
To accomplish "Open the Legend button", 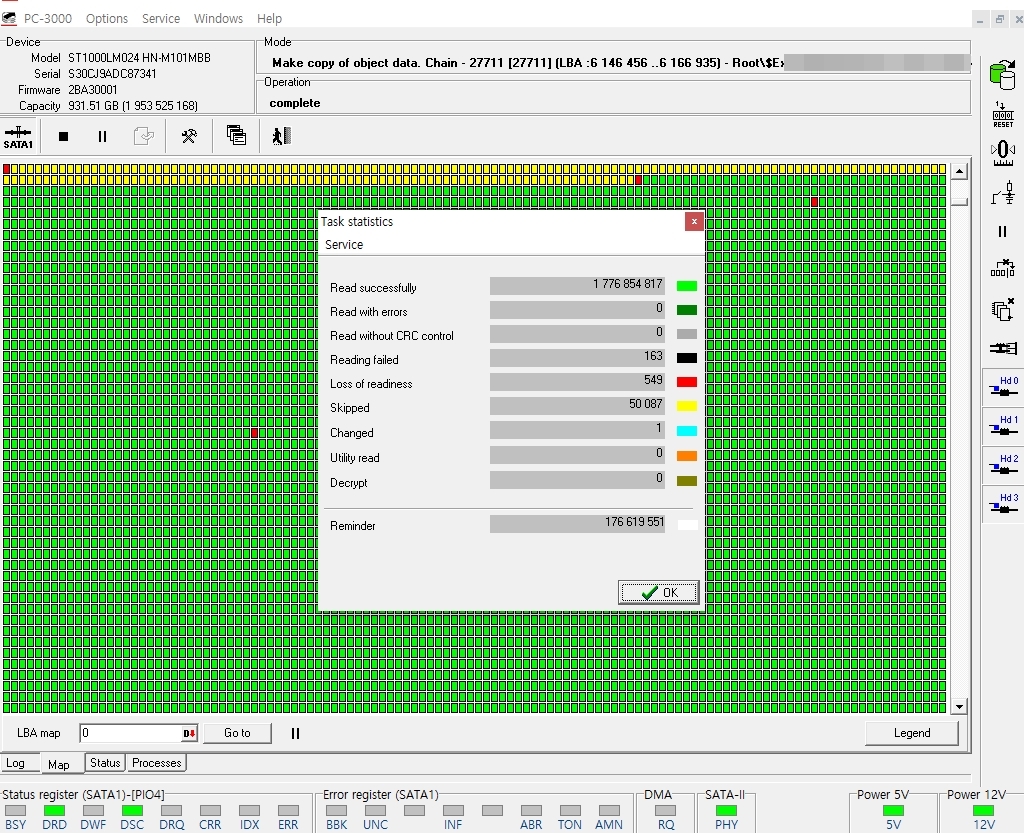I will coord(912,732).
